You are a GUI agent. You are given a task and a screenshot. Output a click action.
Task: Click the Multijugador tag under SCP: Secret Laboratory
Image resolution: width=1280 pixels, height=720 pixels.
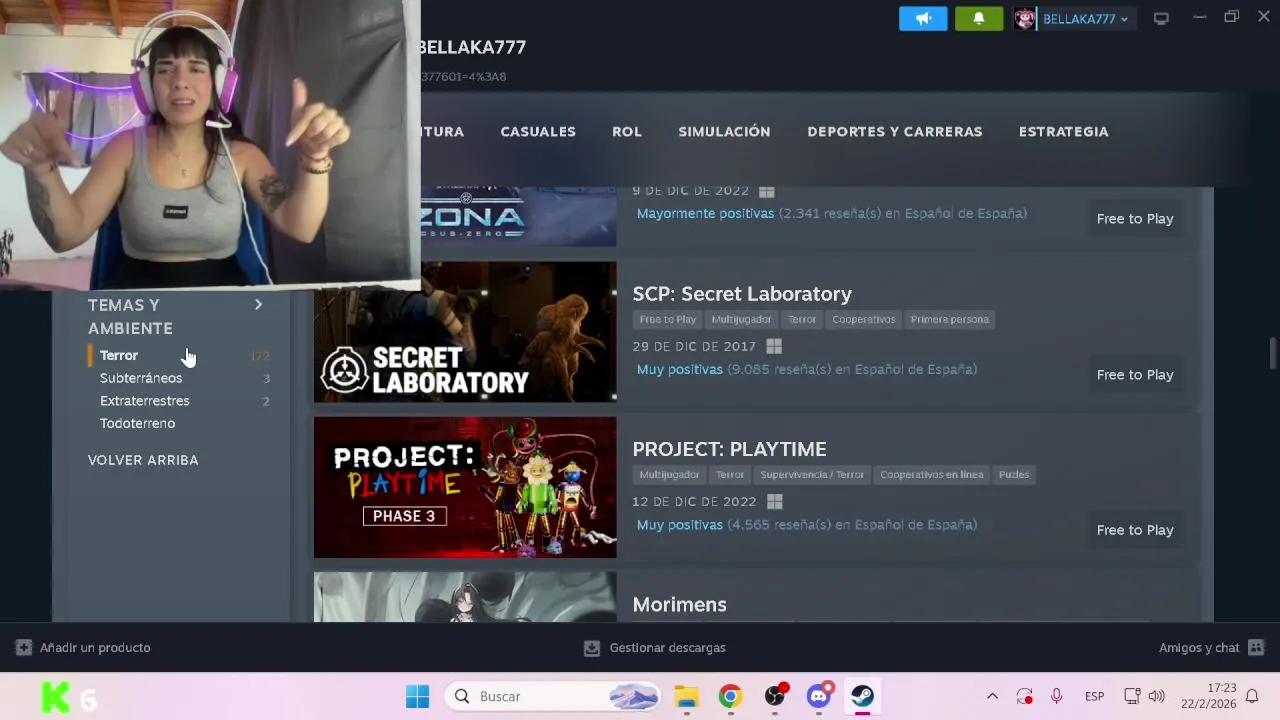point(741,320)
